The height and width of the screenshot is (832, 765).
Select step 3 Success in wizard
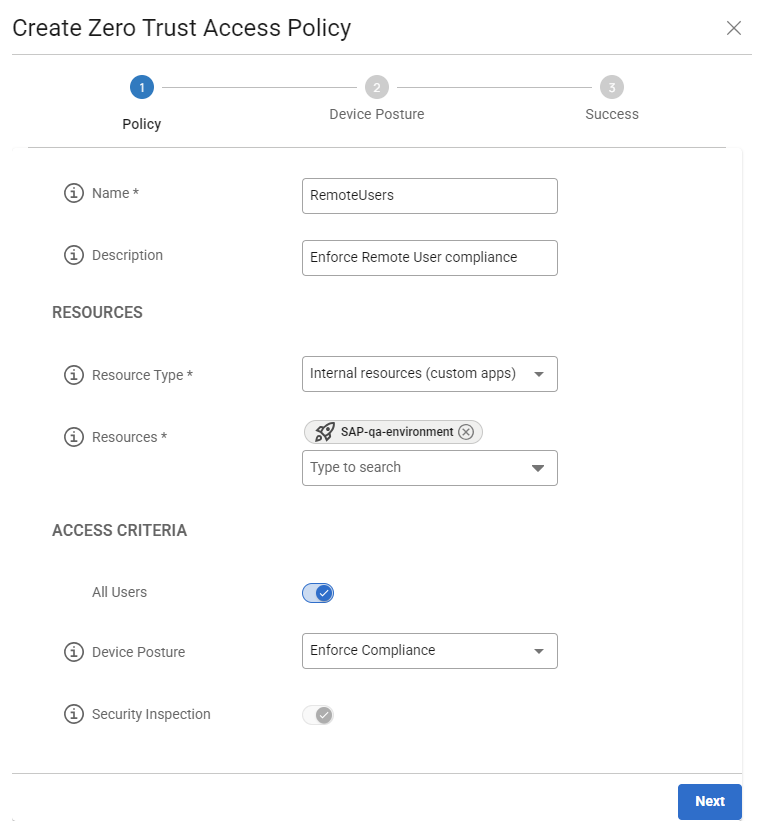tap(612, 88)
